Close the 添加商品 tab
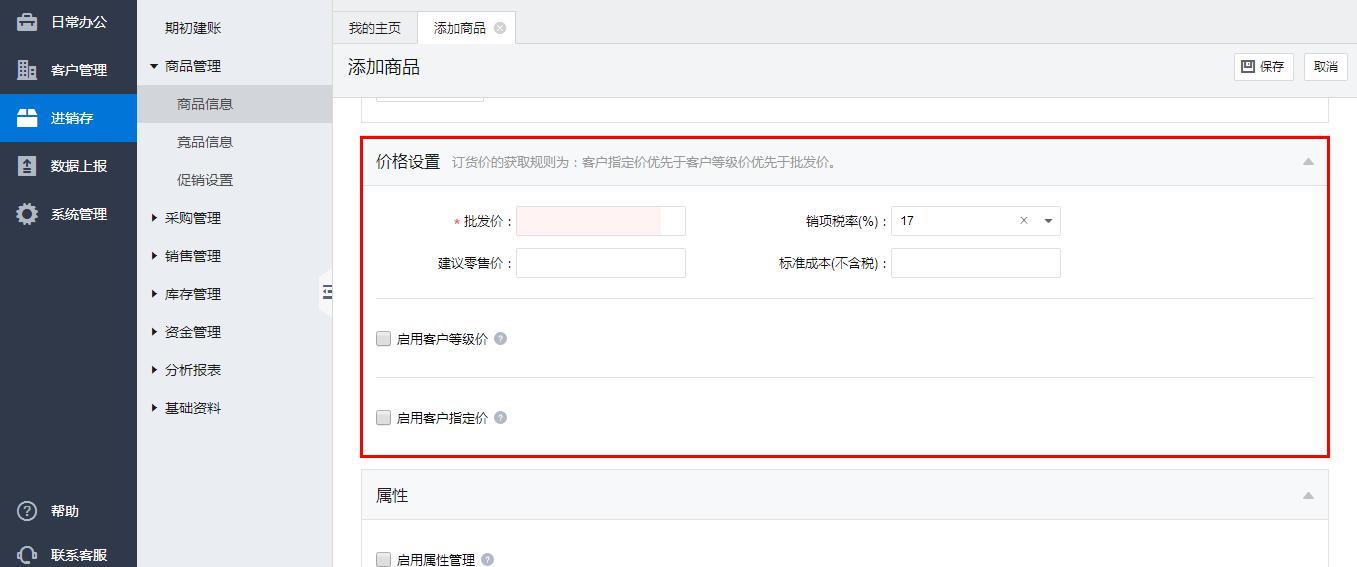 pyautogui.click(x=500, y=28)
